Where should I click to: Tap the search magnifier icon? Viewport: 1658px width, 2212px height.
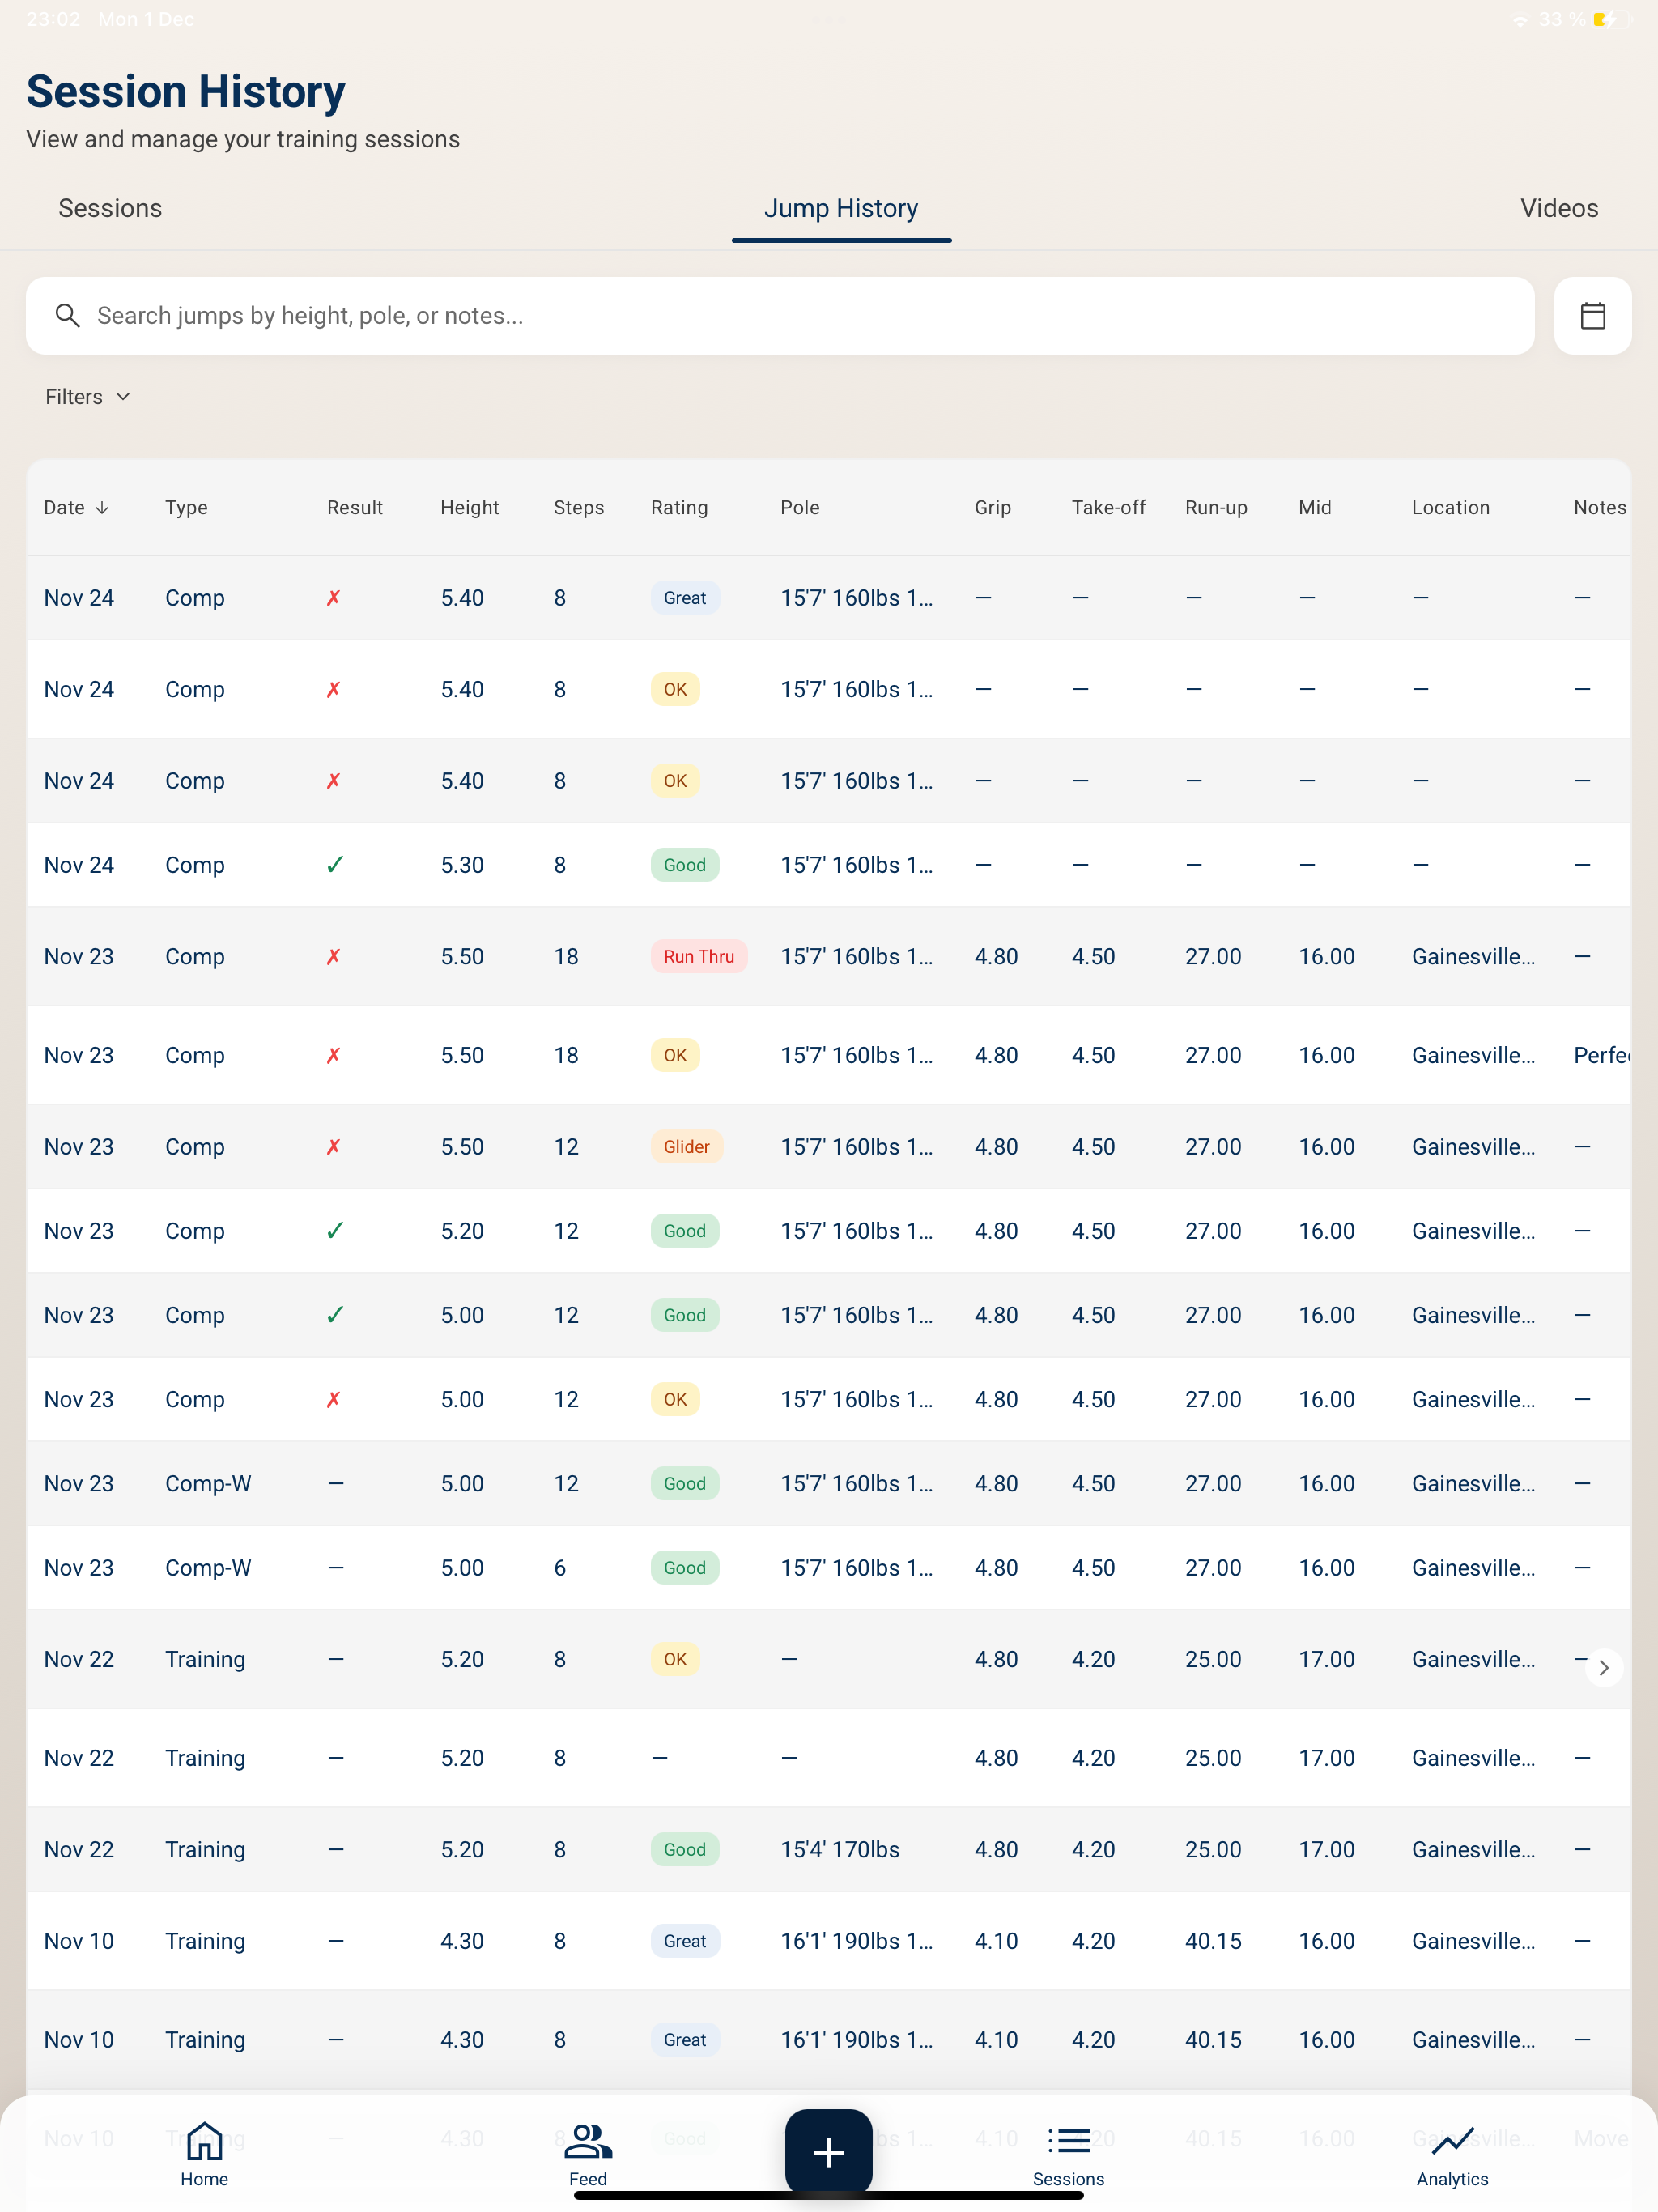67,316
